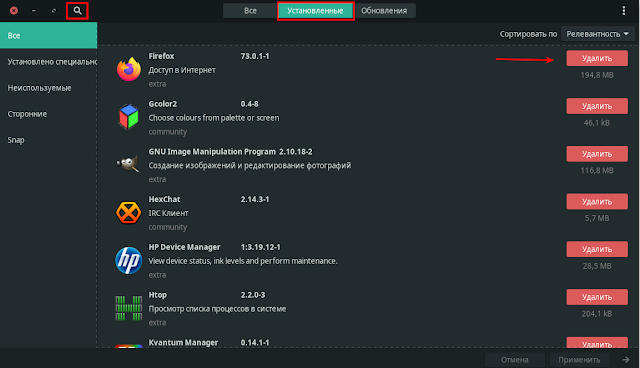Open the search magnifier icon
Screen dimensions: 640x368
coord(77,11)
